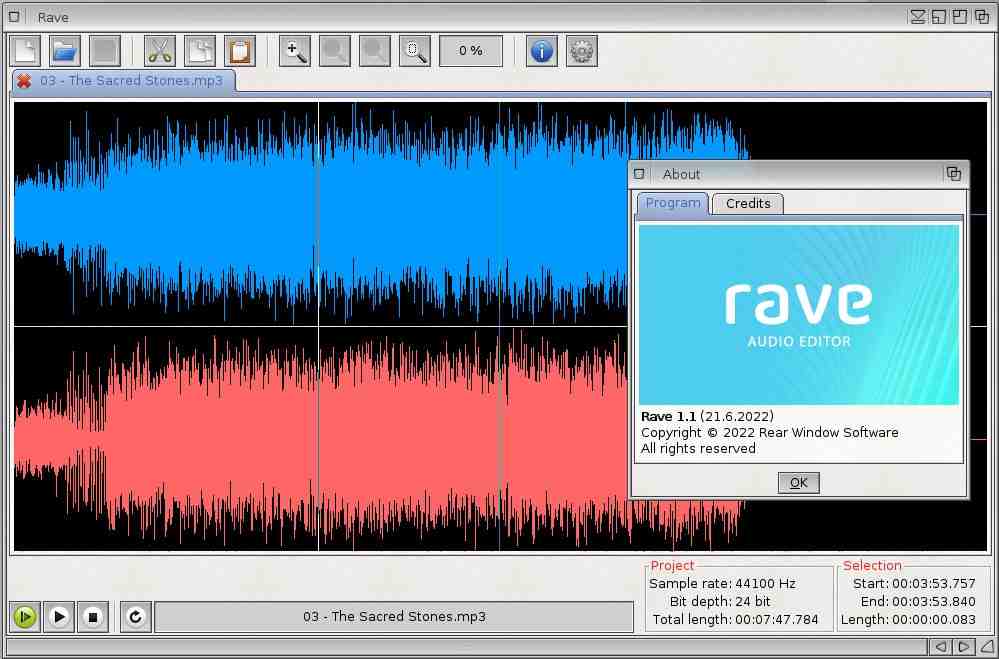Open settings with the gear icon

point(582,50)
